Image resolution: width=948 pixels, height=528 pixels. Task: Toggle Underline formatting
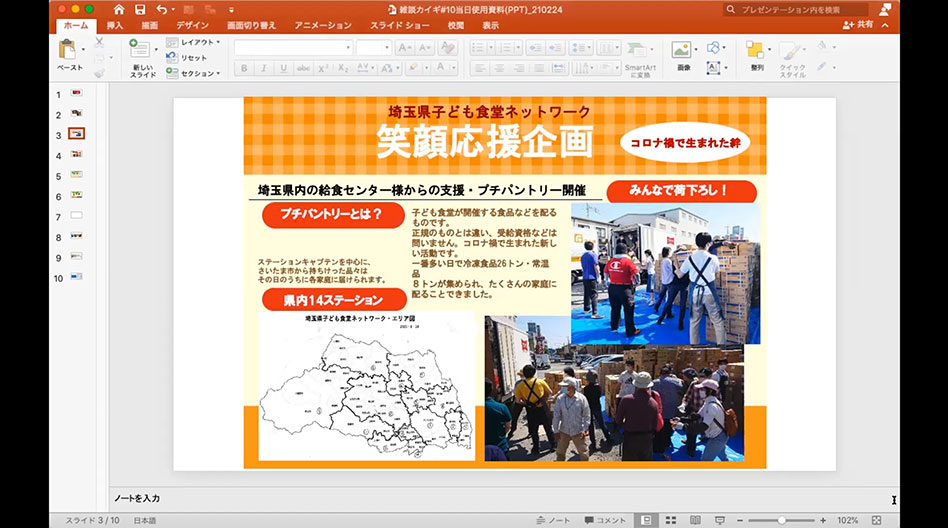pos(286,68)
